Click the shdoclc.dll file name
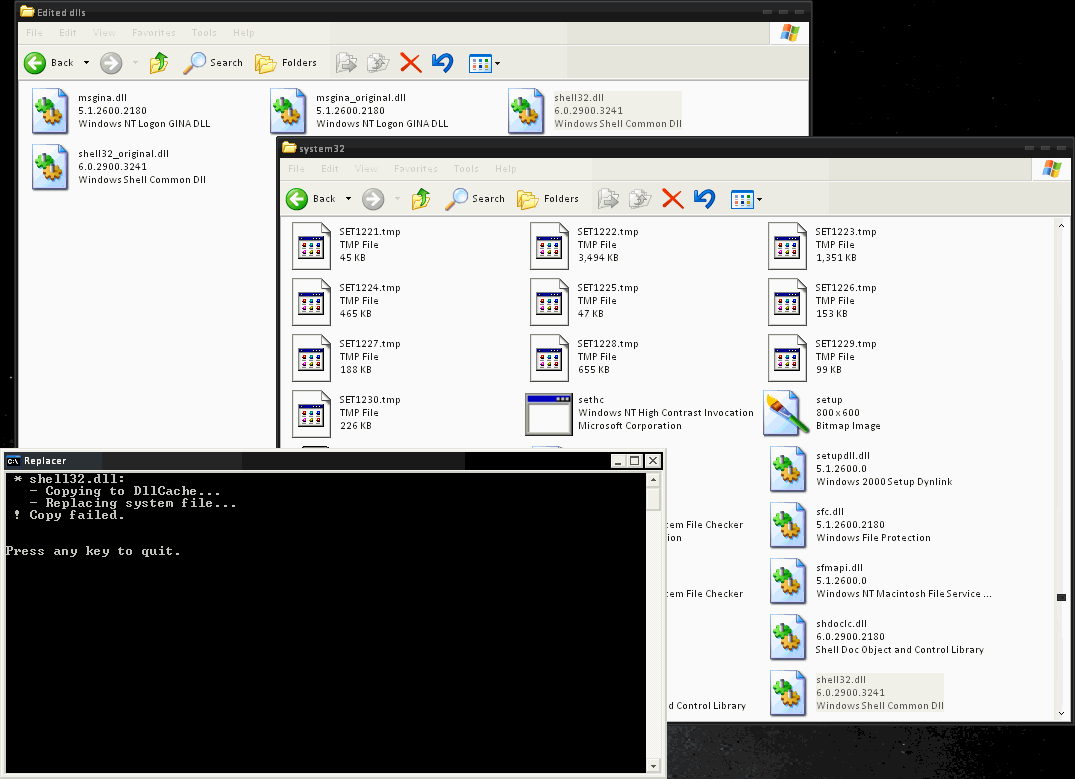The height and width of the screenshot is (779, 1075). pyautogui.click(x=841, y=624)
